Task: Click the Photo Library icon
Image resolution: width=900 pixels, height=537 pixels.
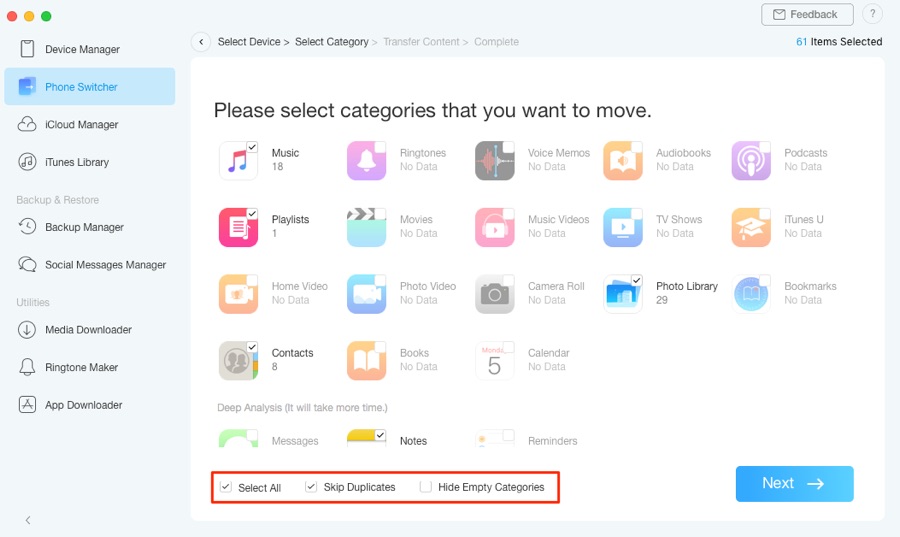Action: [x=623, y=294]
